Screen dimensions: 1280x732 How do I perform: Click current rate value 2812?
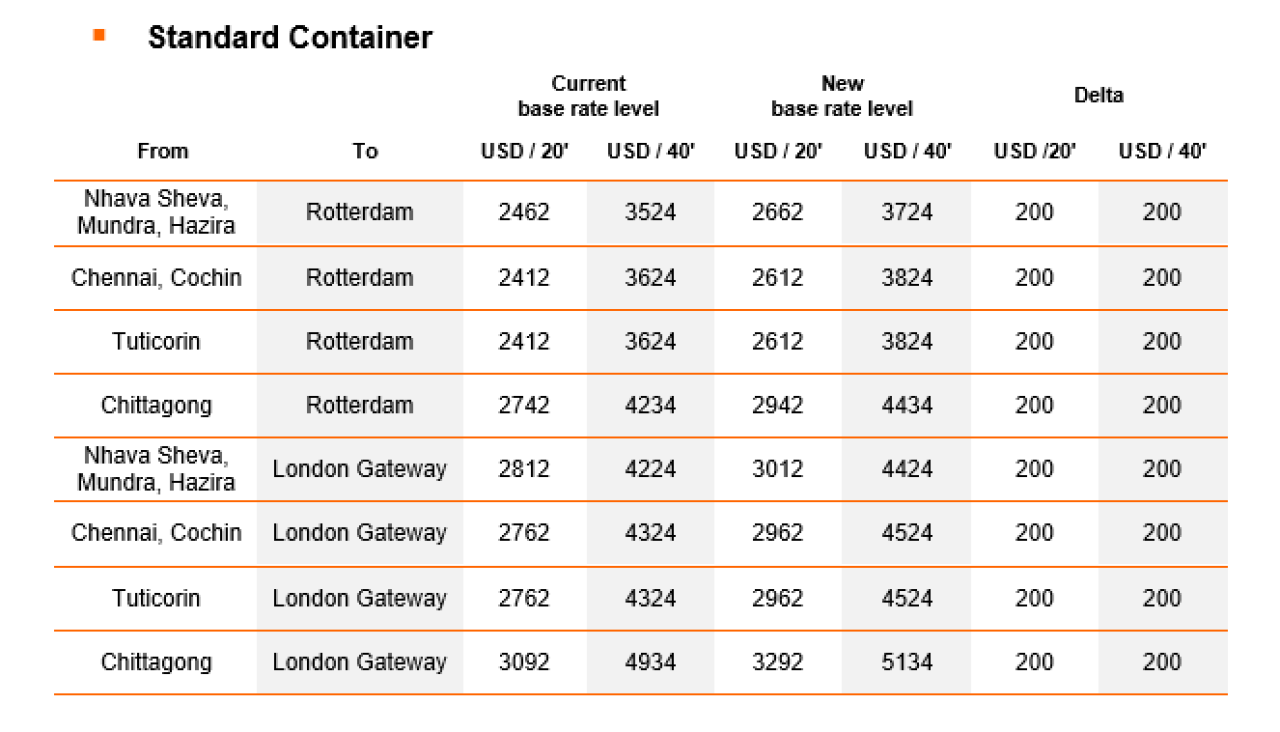(524, 469)
